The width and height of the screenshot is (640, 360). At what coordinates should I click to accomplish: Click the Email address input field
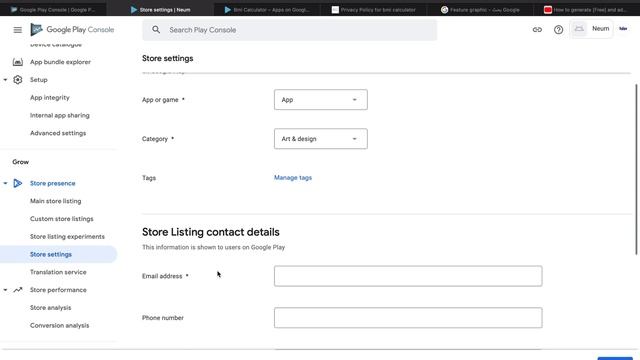coord(408,276)
